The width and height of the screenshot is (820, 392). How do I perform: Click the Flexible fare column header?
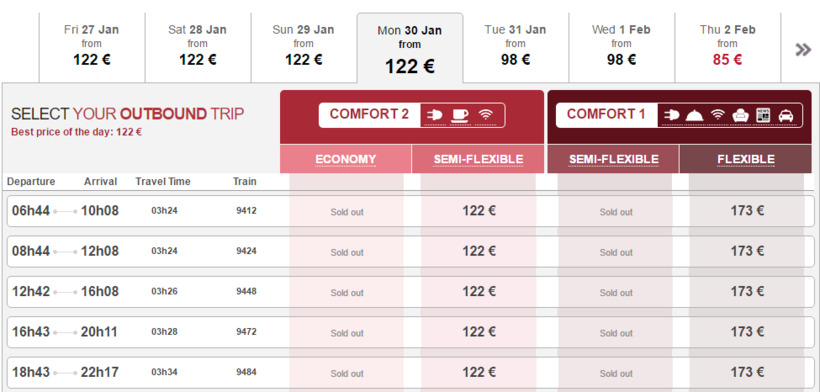click(746, 159)
